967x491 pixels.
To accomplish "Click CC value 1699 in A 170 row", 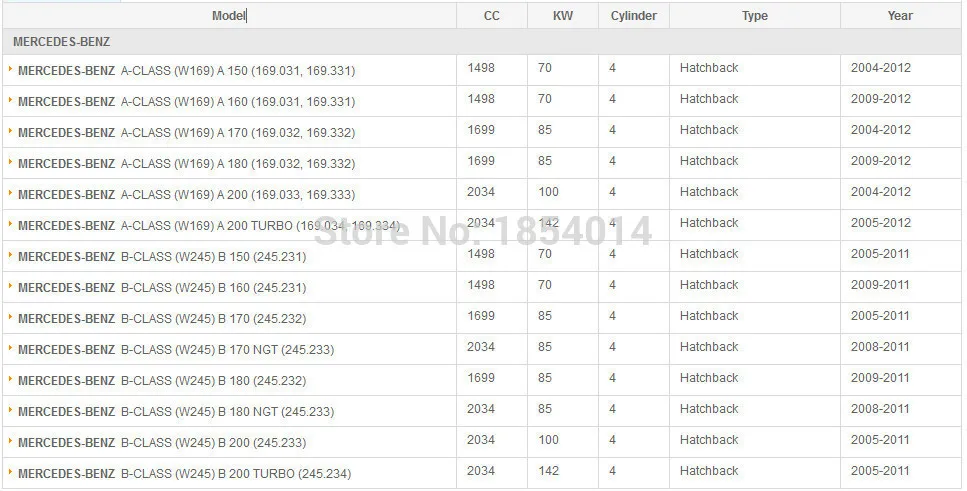I will pos(481,130).
